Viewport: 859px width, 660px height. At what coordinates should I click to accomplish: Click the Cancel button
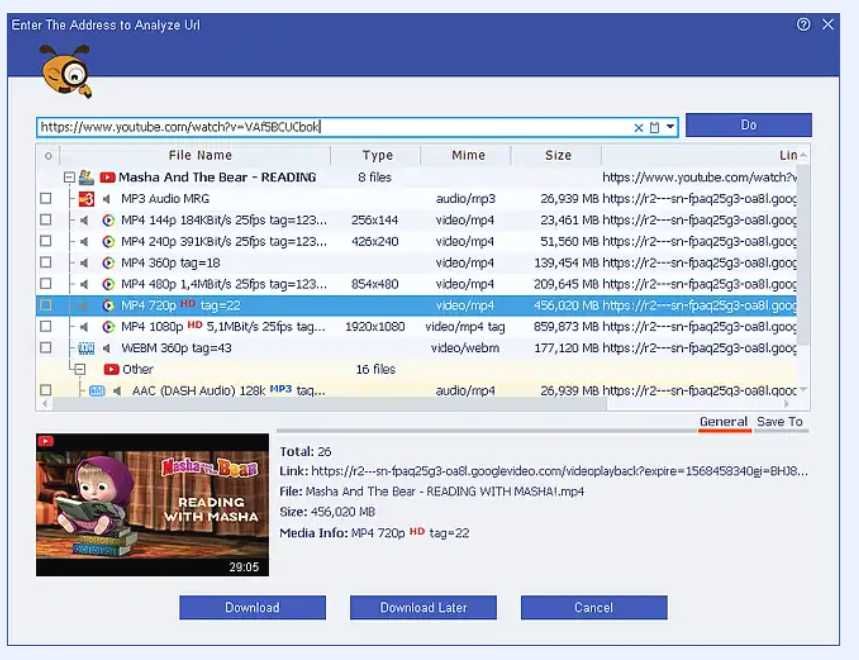(594, 607)
